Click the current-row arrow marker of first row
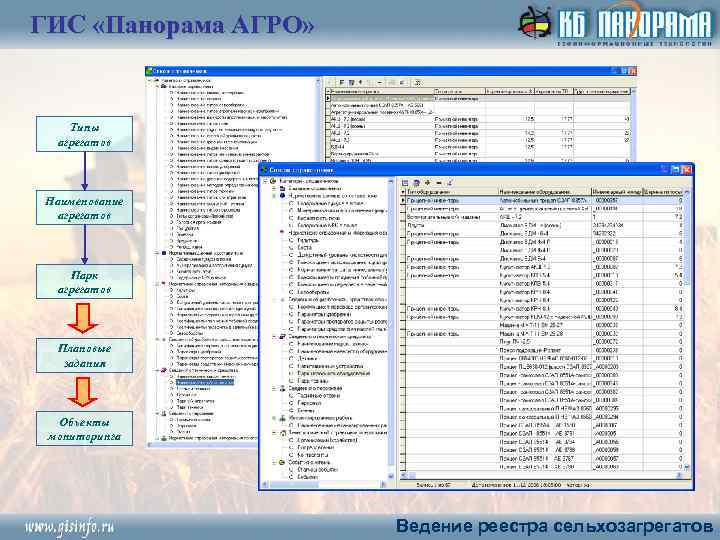The width and height of the screenshot is (720, 540). click(x=403, y=200)
